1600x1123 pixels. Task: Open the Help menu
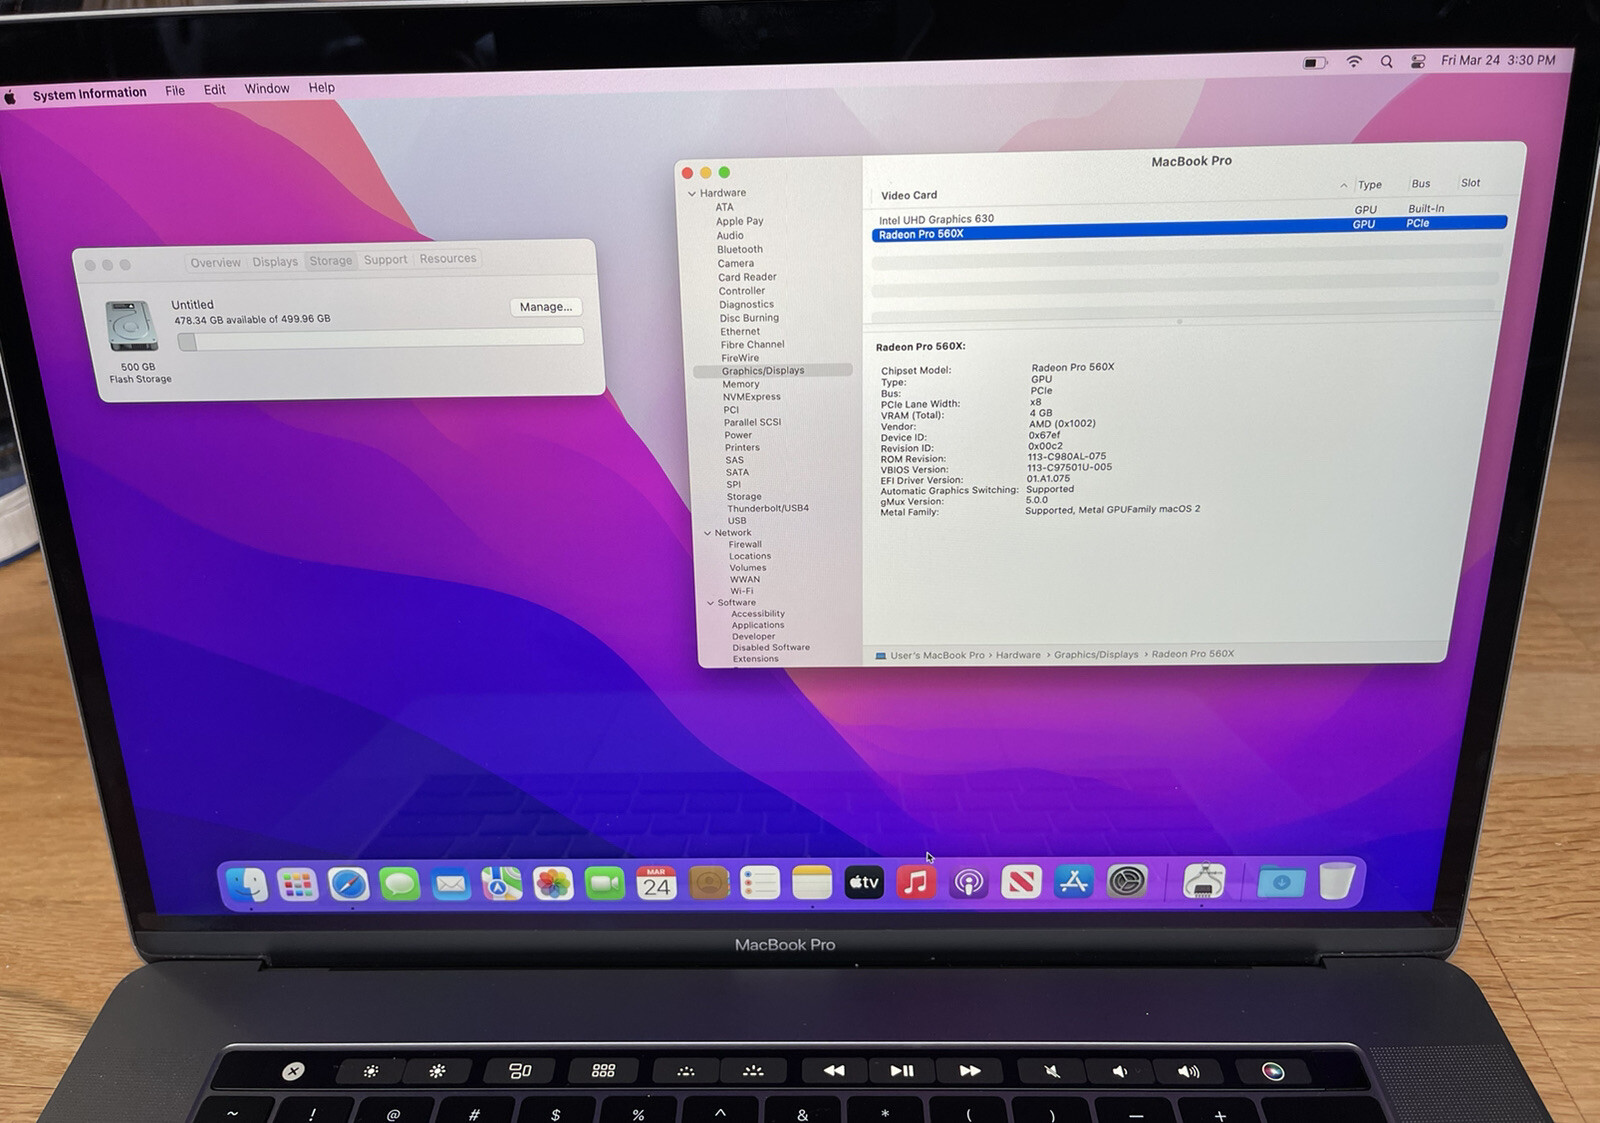[322, 88]
